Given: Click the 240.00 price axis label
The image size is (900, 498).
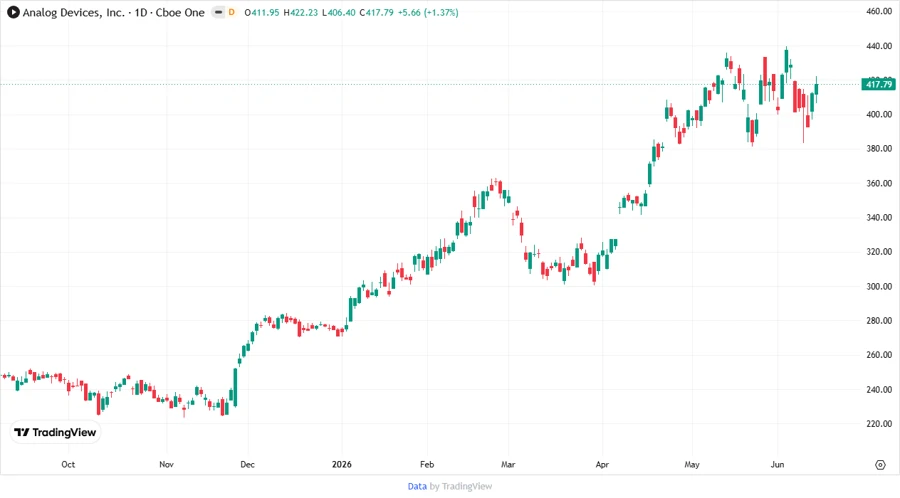Looking at the screenshot, I should pyautogui.click(x=879, y=390).
